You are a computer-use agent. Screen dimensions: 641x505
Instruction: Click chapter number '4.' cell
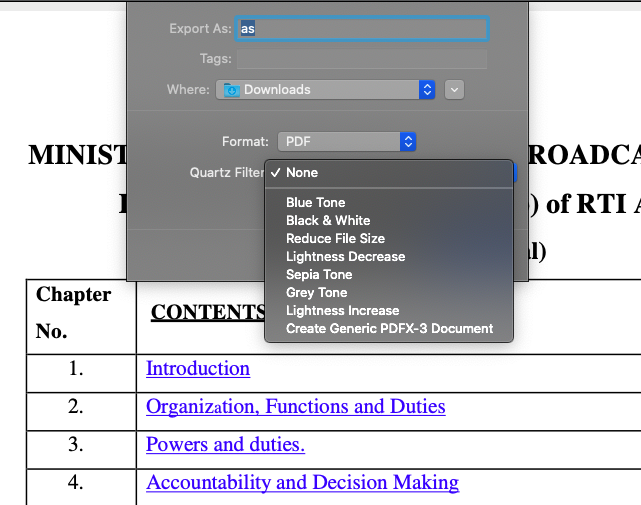(81, 487)
